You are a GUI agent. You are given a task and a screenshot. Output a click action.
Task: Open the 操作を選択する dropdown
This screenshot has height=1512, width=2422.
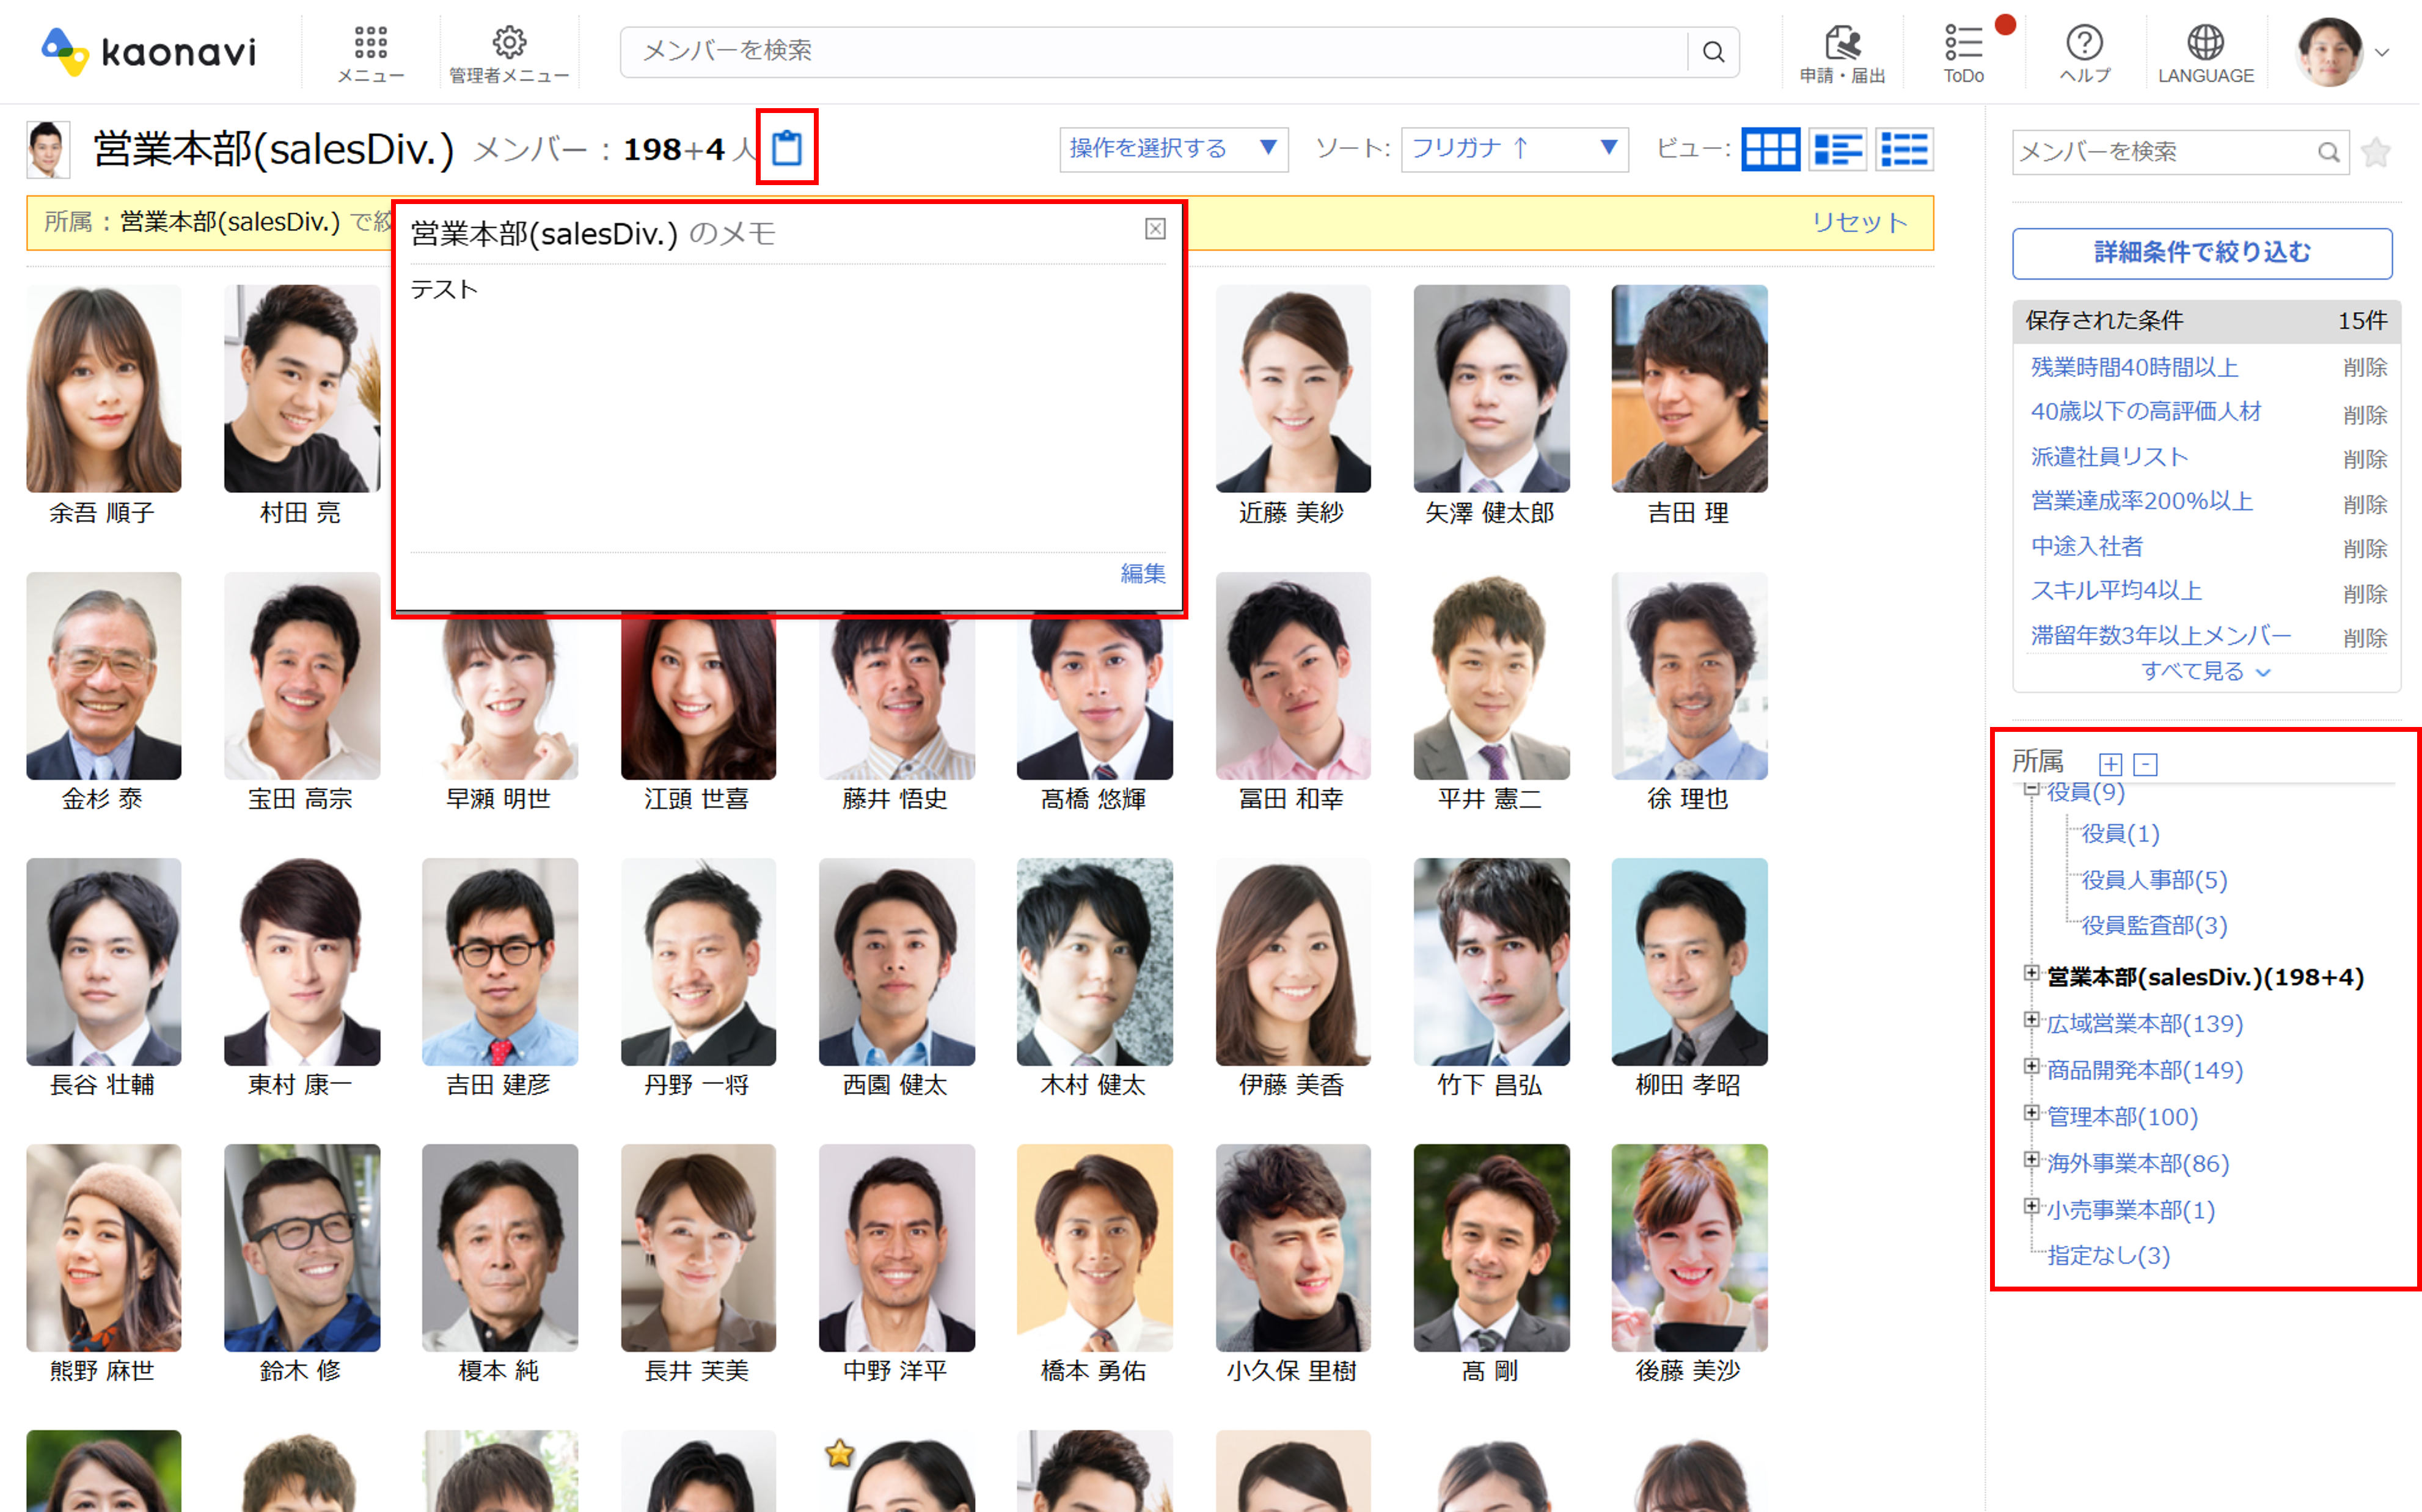pos(1173,149)
